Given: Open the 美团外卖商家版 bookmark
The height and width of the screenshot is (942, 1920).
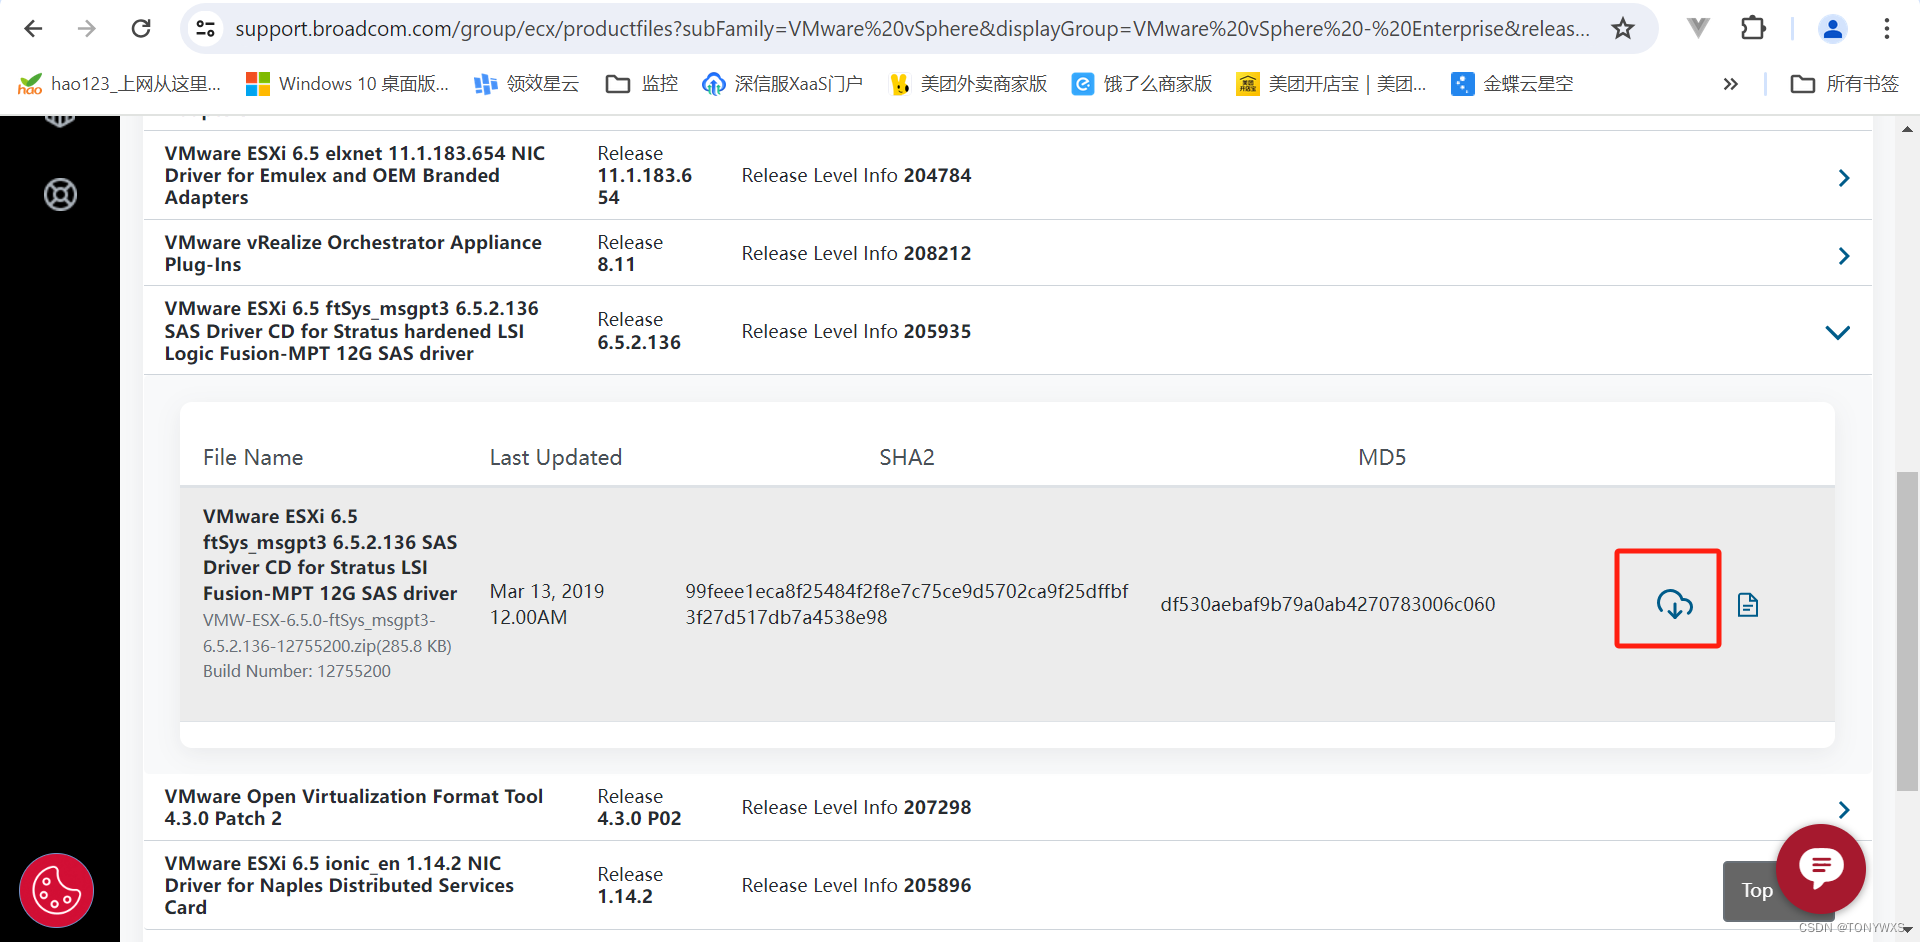Looking at the screenshot, I should (x=968, y=84).
